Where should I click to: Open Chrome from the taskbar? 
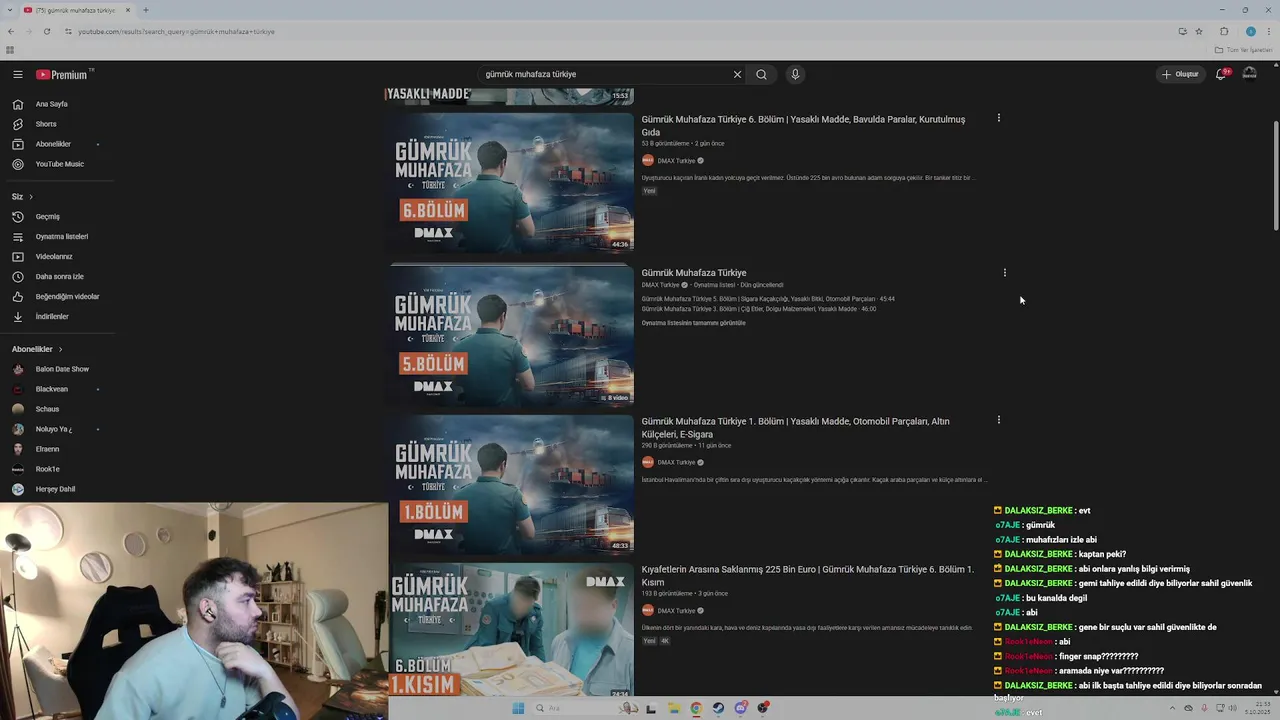[x=696, y=708]
